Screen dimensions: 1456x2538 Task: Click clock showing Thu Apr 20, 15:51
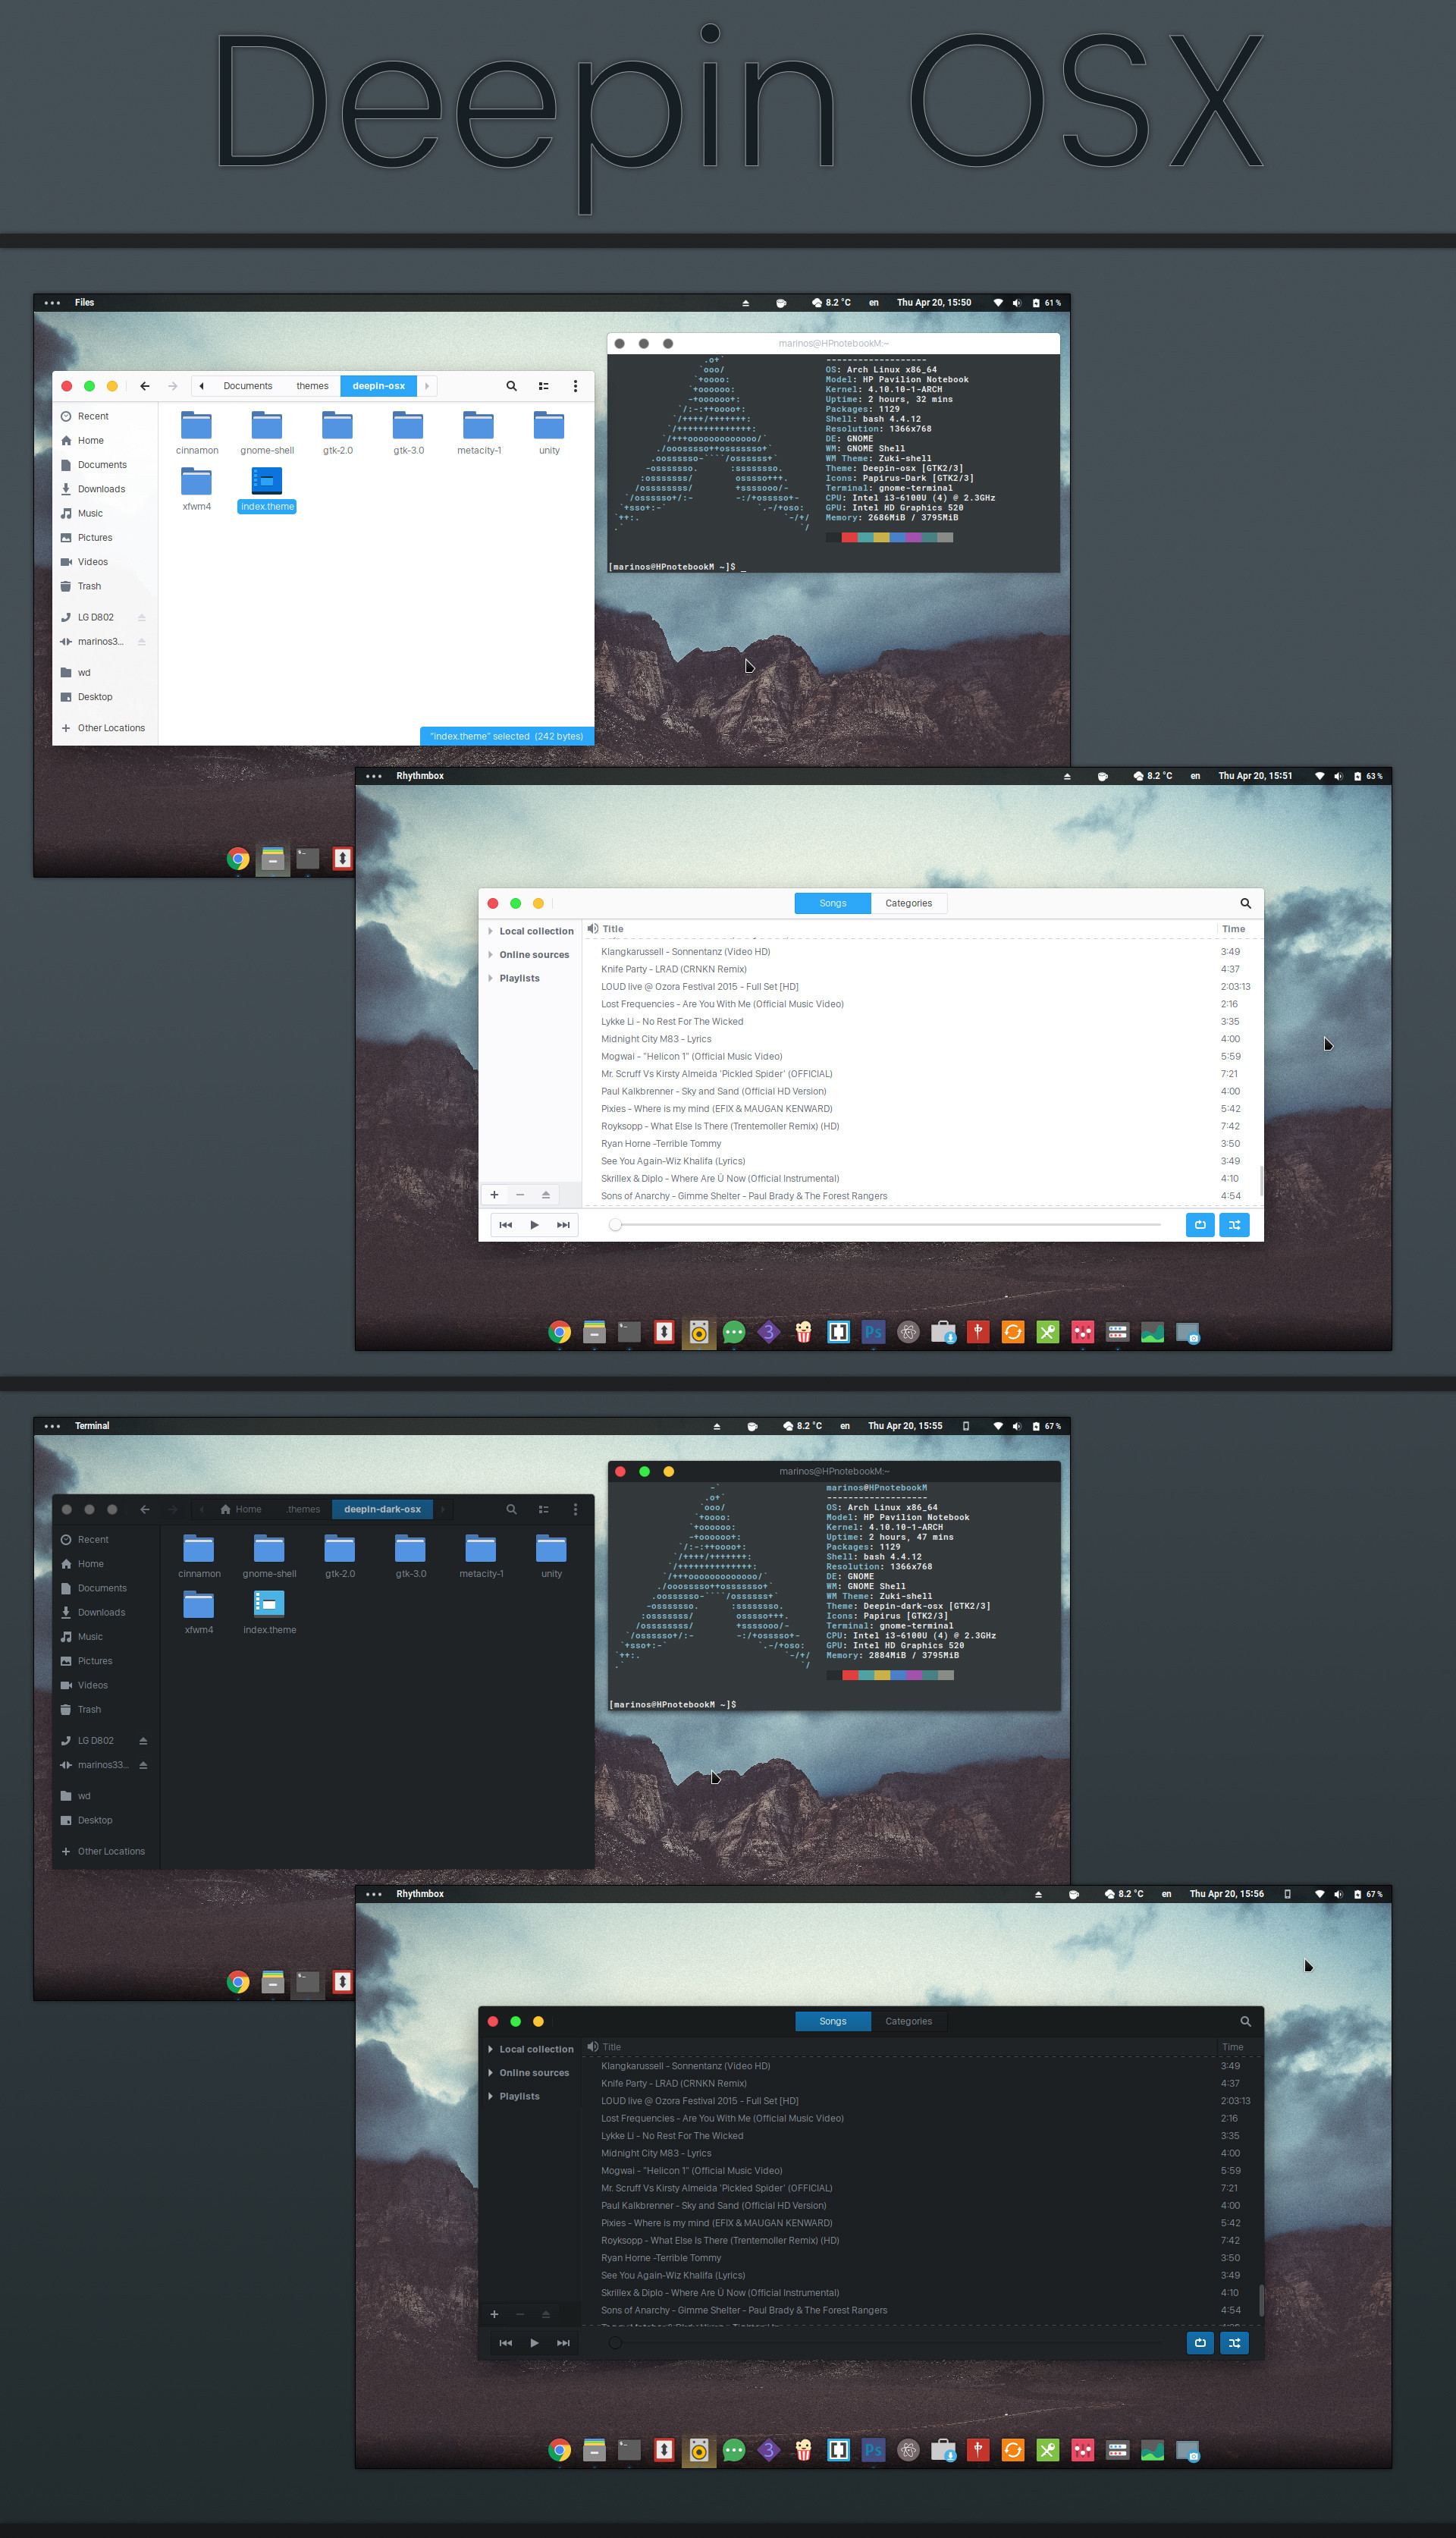(x=1255, y=776)
